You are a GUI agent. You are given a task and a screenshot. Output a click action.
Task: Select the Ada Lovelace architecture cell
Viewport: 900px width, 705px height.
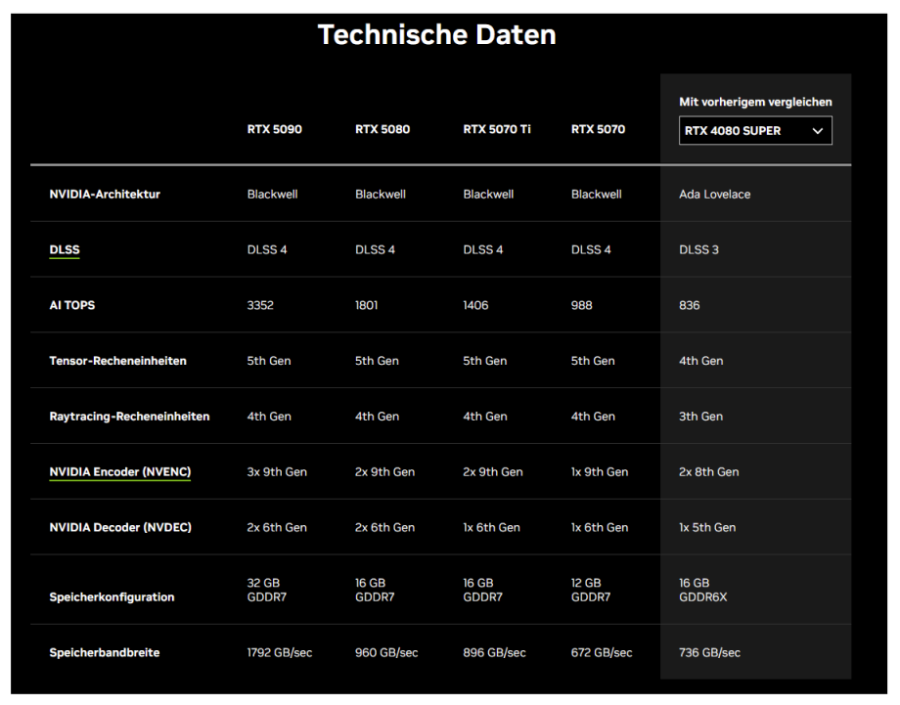(715, 194)
